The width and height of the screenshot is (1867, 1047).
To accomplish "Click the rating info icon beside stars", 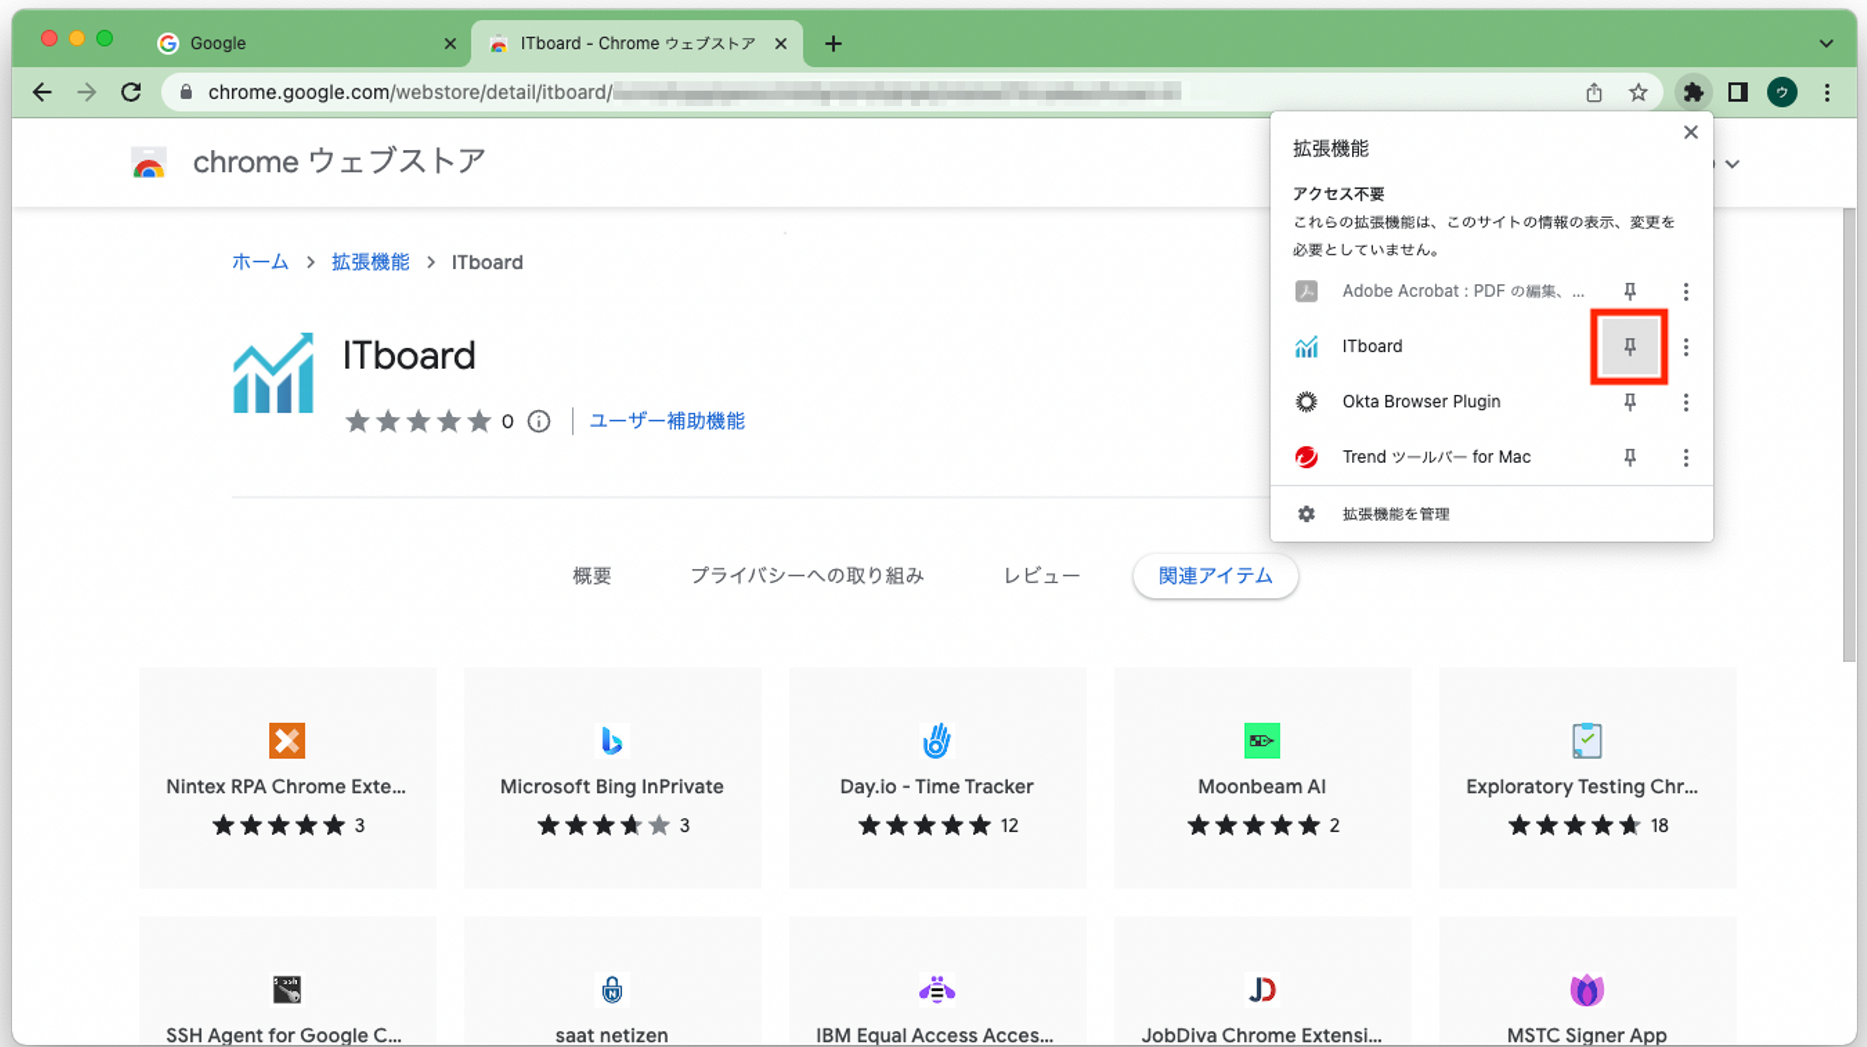I will pyautogui.click(x=539, y=421).
